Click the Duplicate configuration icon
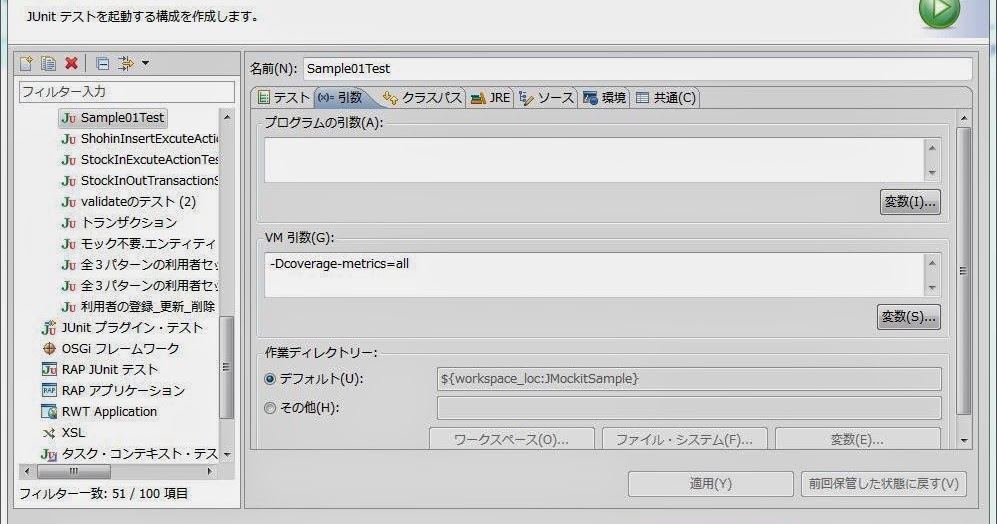The height and width of the screenshot is (524, 997). coord(48,63)
